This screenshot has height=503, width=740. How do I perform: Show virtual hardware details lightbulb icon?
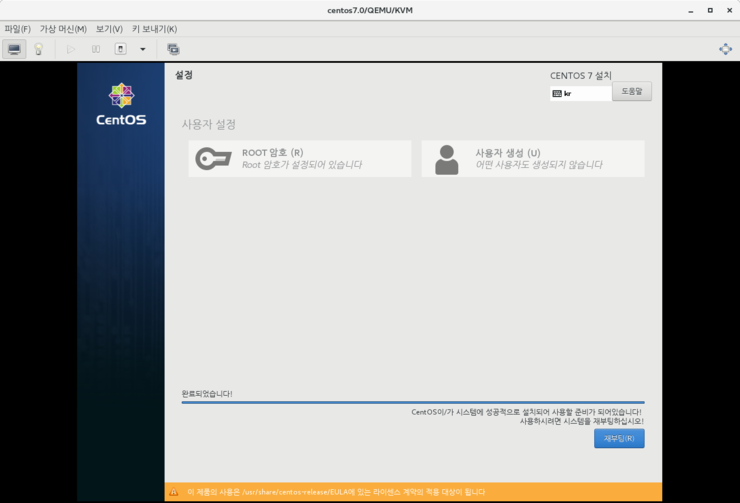click(x=39, y=49)
